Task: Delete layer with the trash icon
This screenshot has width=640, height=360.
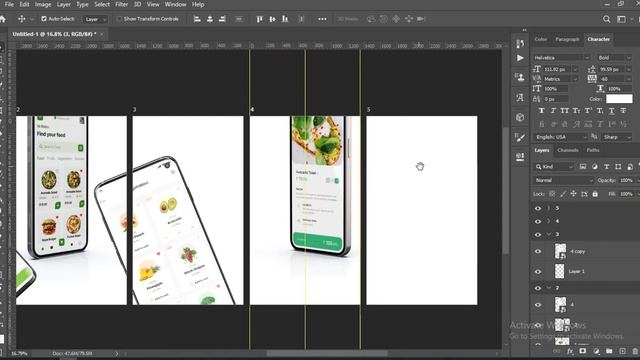Action: pyautogui.click(x=635, y=351)
